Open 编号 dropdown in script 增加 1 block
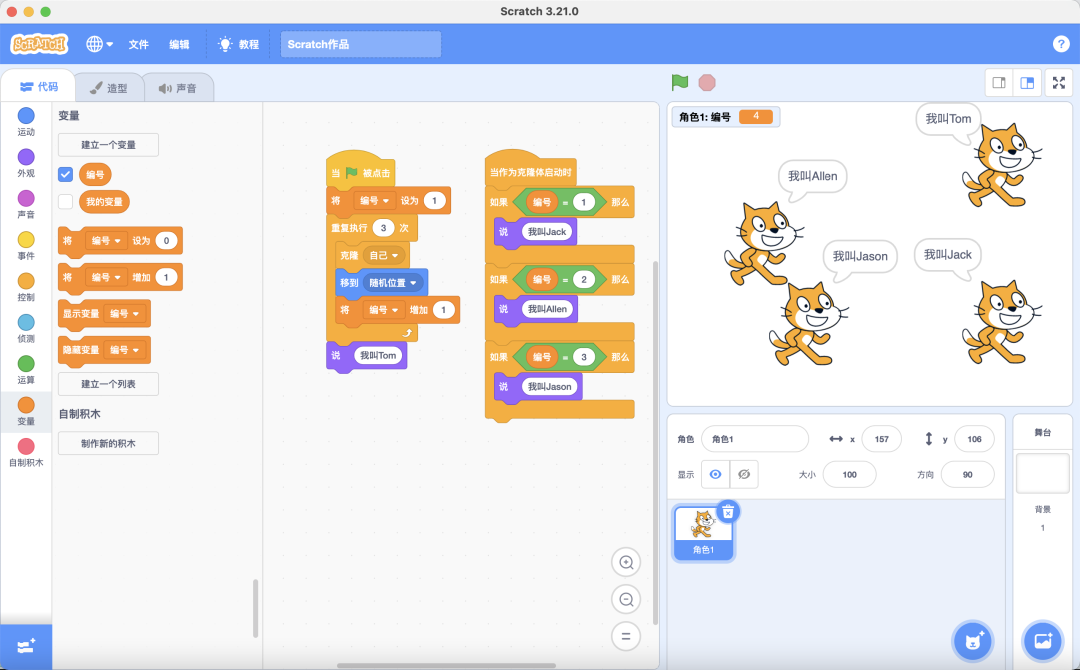 pos(383,310)
